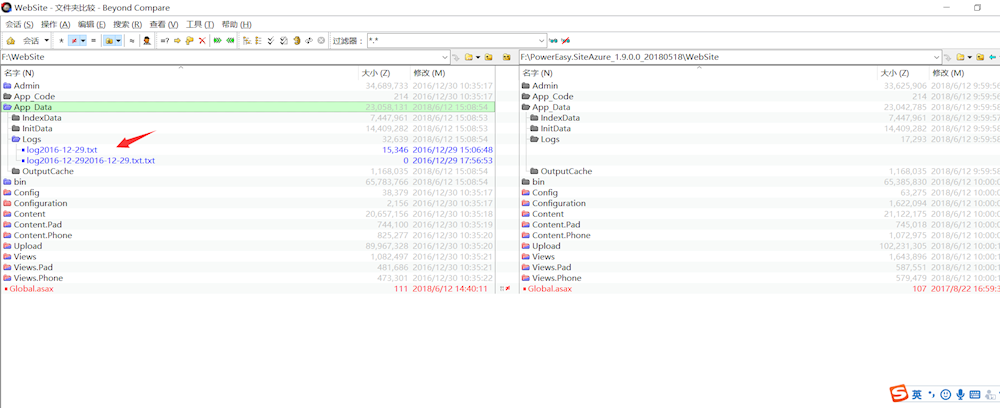
Task: Open the 查看 (V) menu
Action: 164,24
